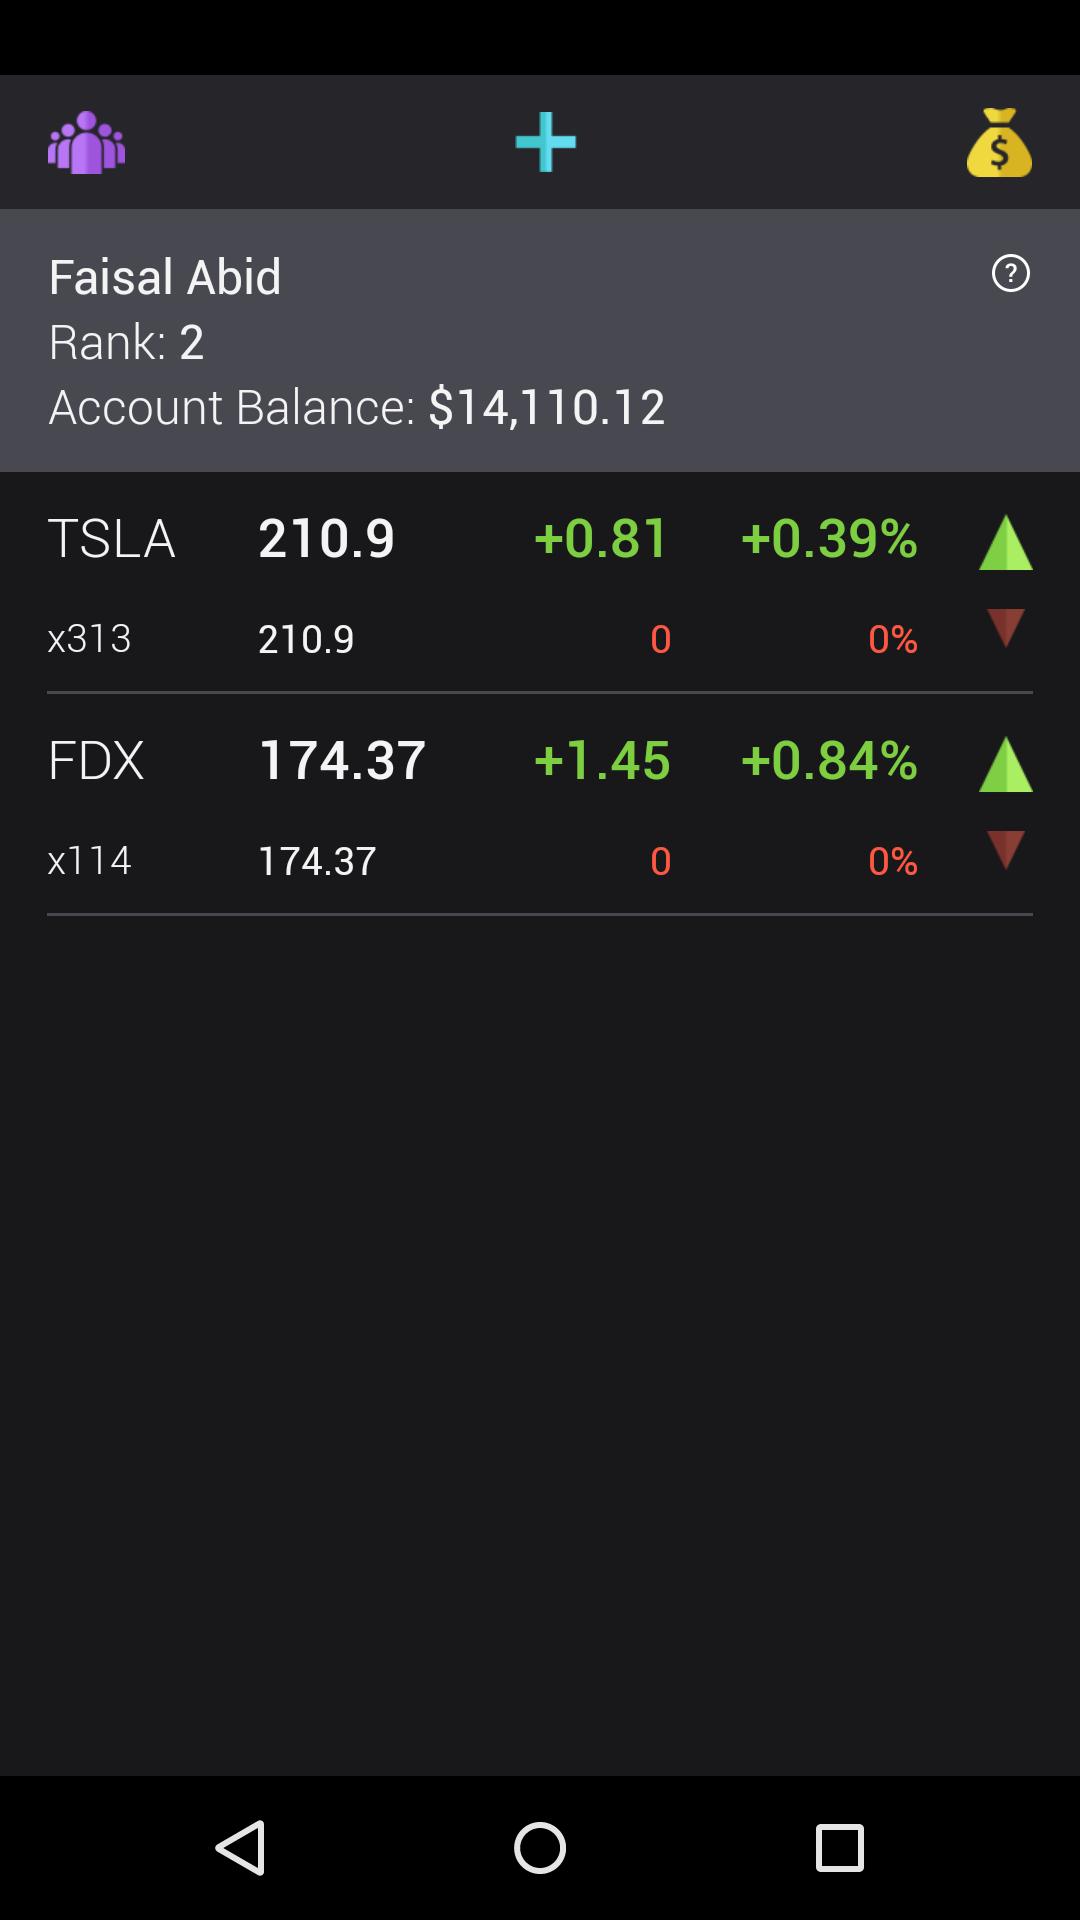The width and height of the screenshot is (1080, 1920).
Task: Select the TSLA ticker symbol
Action: coord(111,538)
